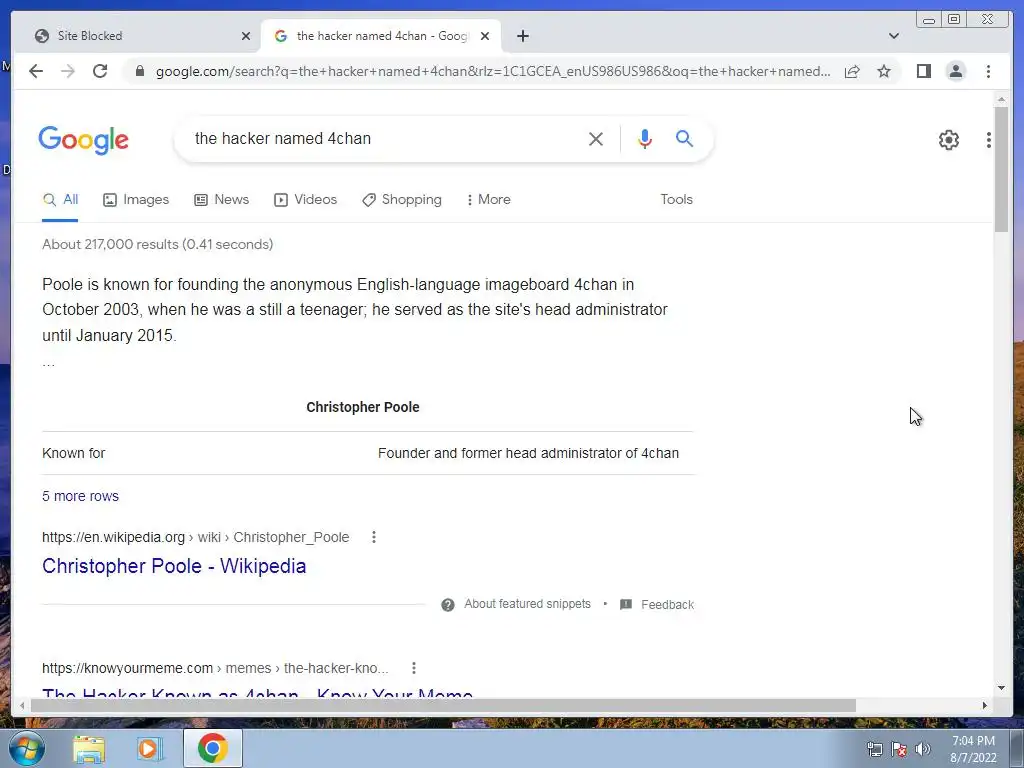The height and width of the screenshot is (768, 1024).
Task: Open the Tools filter button
Action: [x=676, y=199]
